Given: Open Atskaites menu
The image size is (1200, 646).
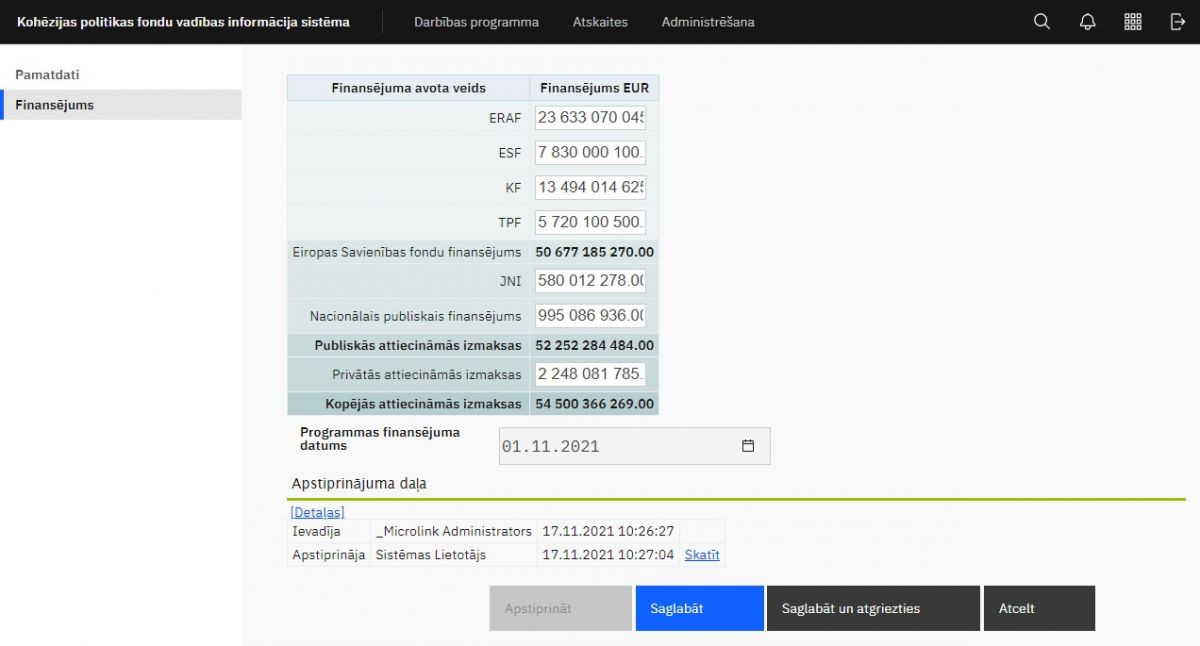Looking at the screenshot, I should pos(600,22).
